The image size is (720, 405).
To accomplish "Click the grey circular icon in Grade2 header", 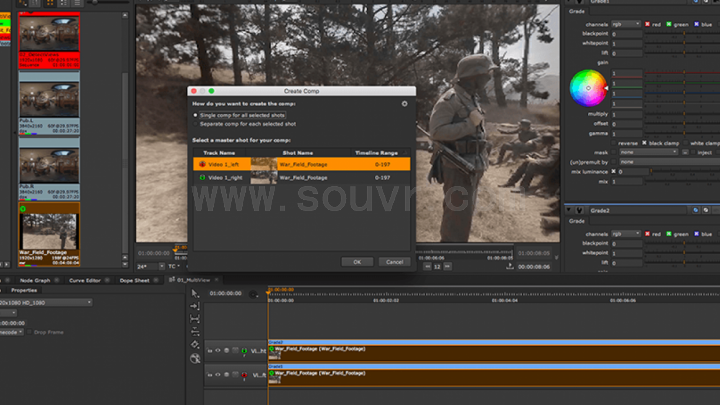I will tap(706, 210).
